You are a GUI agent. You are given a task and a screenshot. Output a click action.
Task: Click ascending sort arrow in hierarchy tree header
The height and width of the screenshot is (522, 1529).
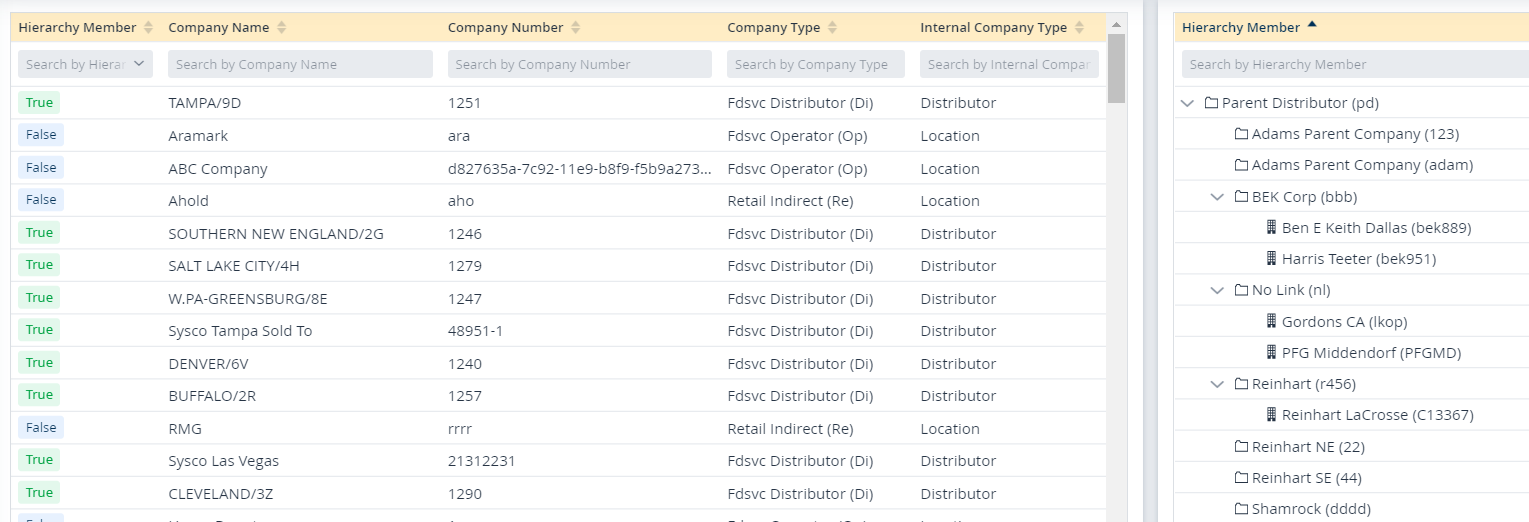1312,26
